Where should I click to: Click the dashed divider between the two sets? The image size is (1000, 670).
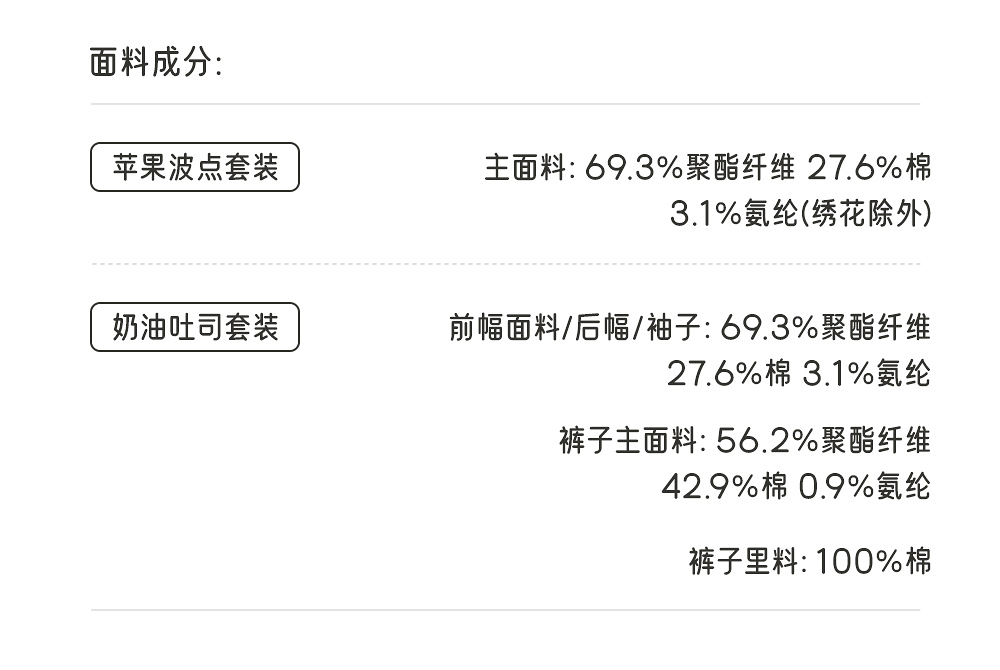click(505, 264)
